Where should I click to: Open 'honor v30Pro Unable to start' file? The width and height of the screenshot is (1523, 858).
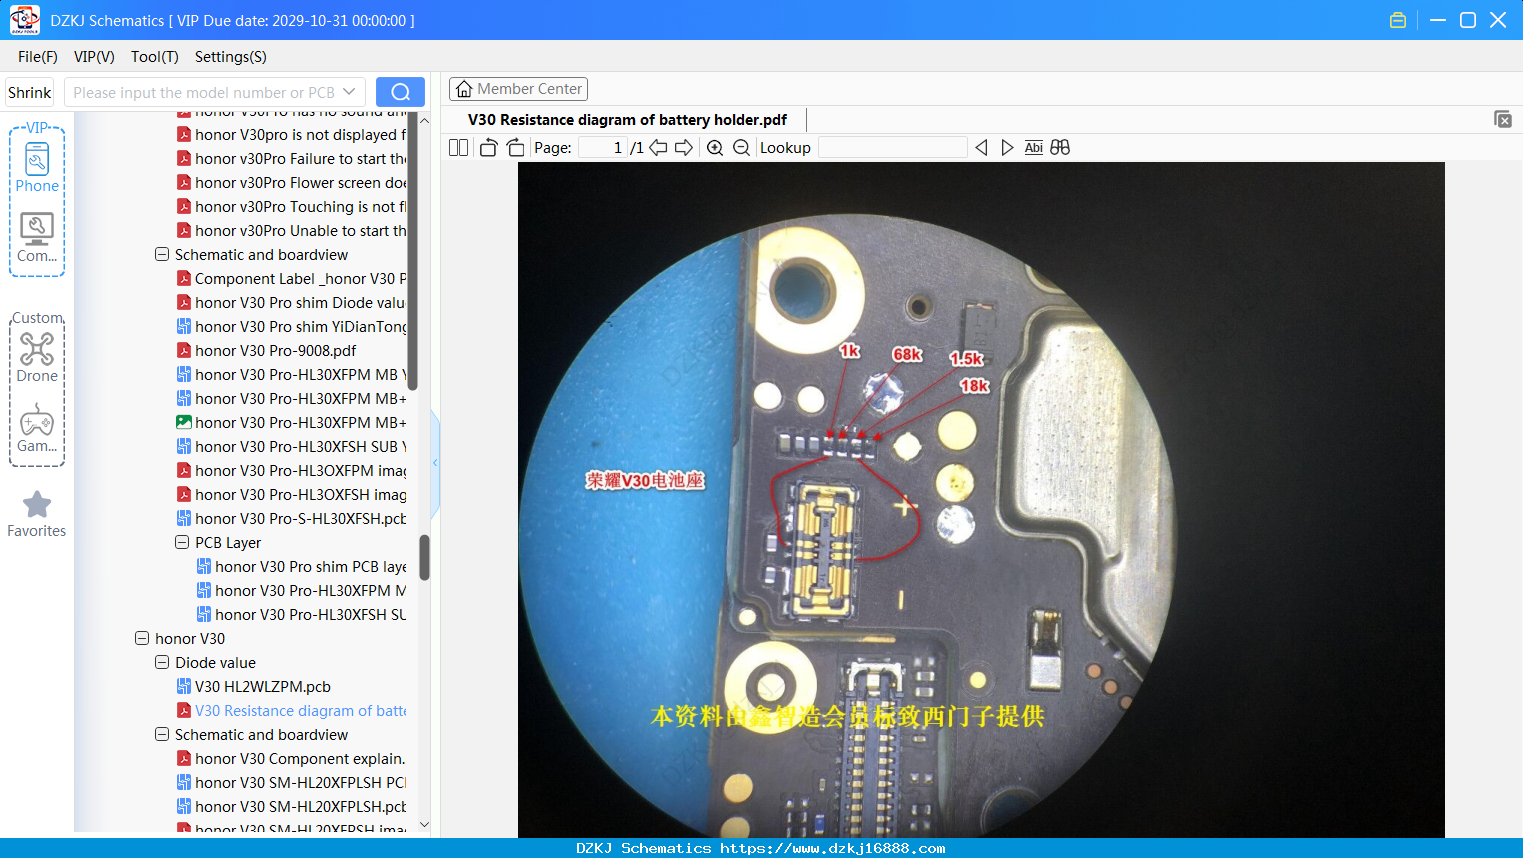301,231
